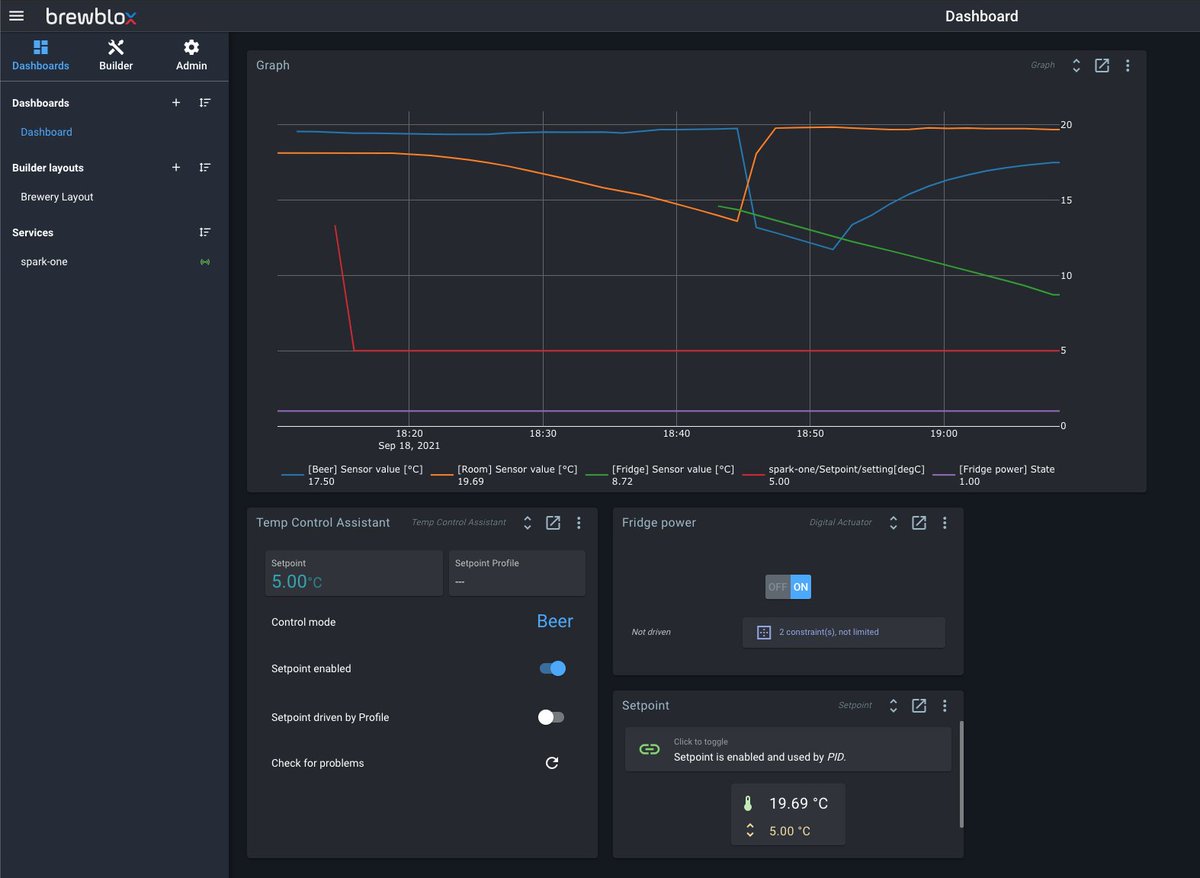Click the Setpoint widget scrollbar
The image size is (1200, 878).
(961, 774)
